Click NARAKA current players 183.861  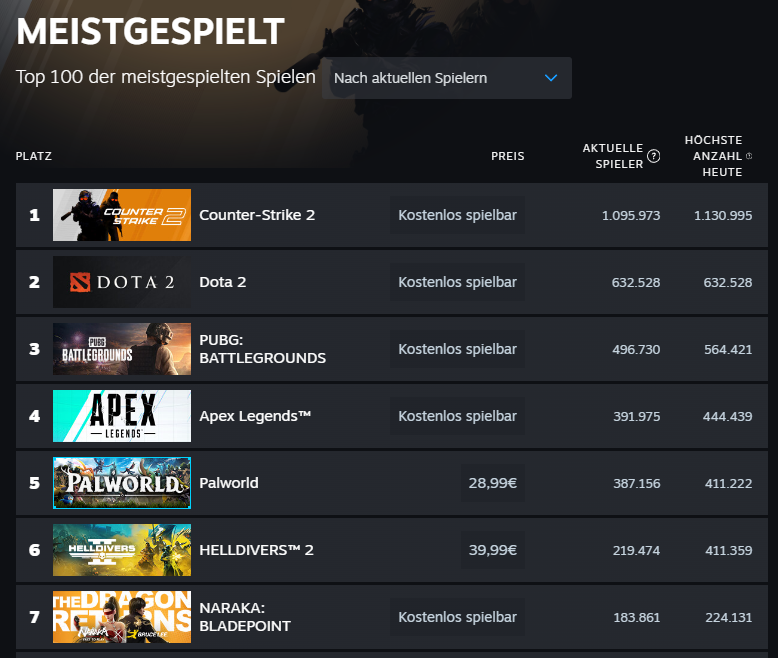click(x=637, y=617)
